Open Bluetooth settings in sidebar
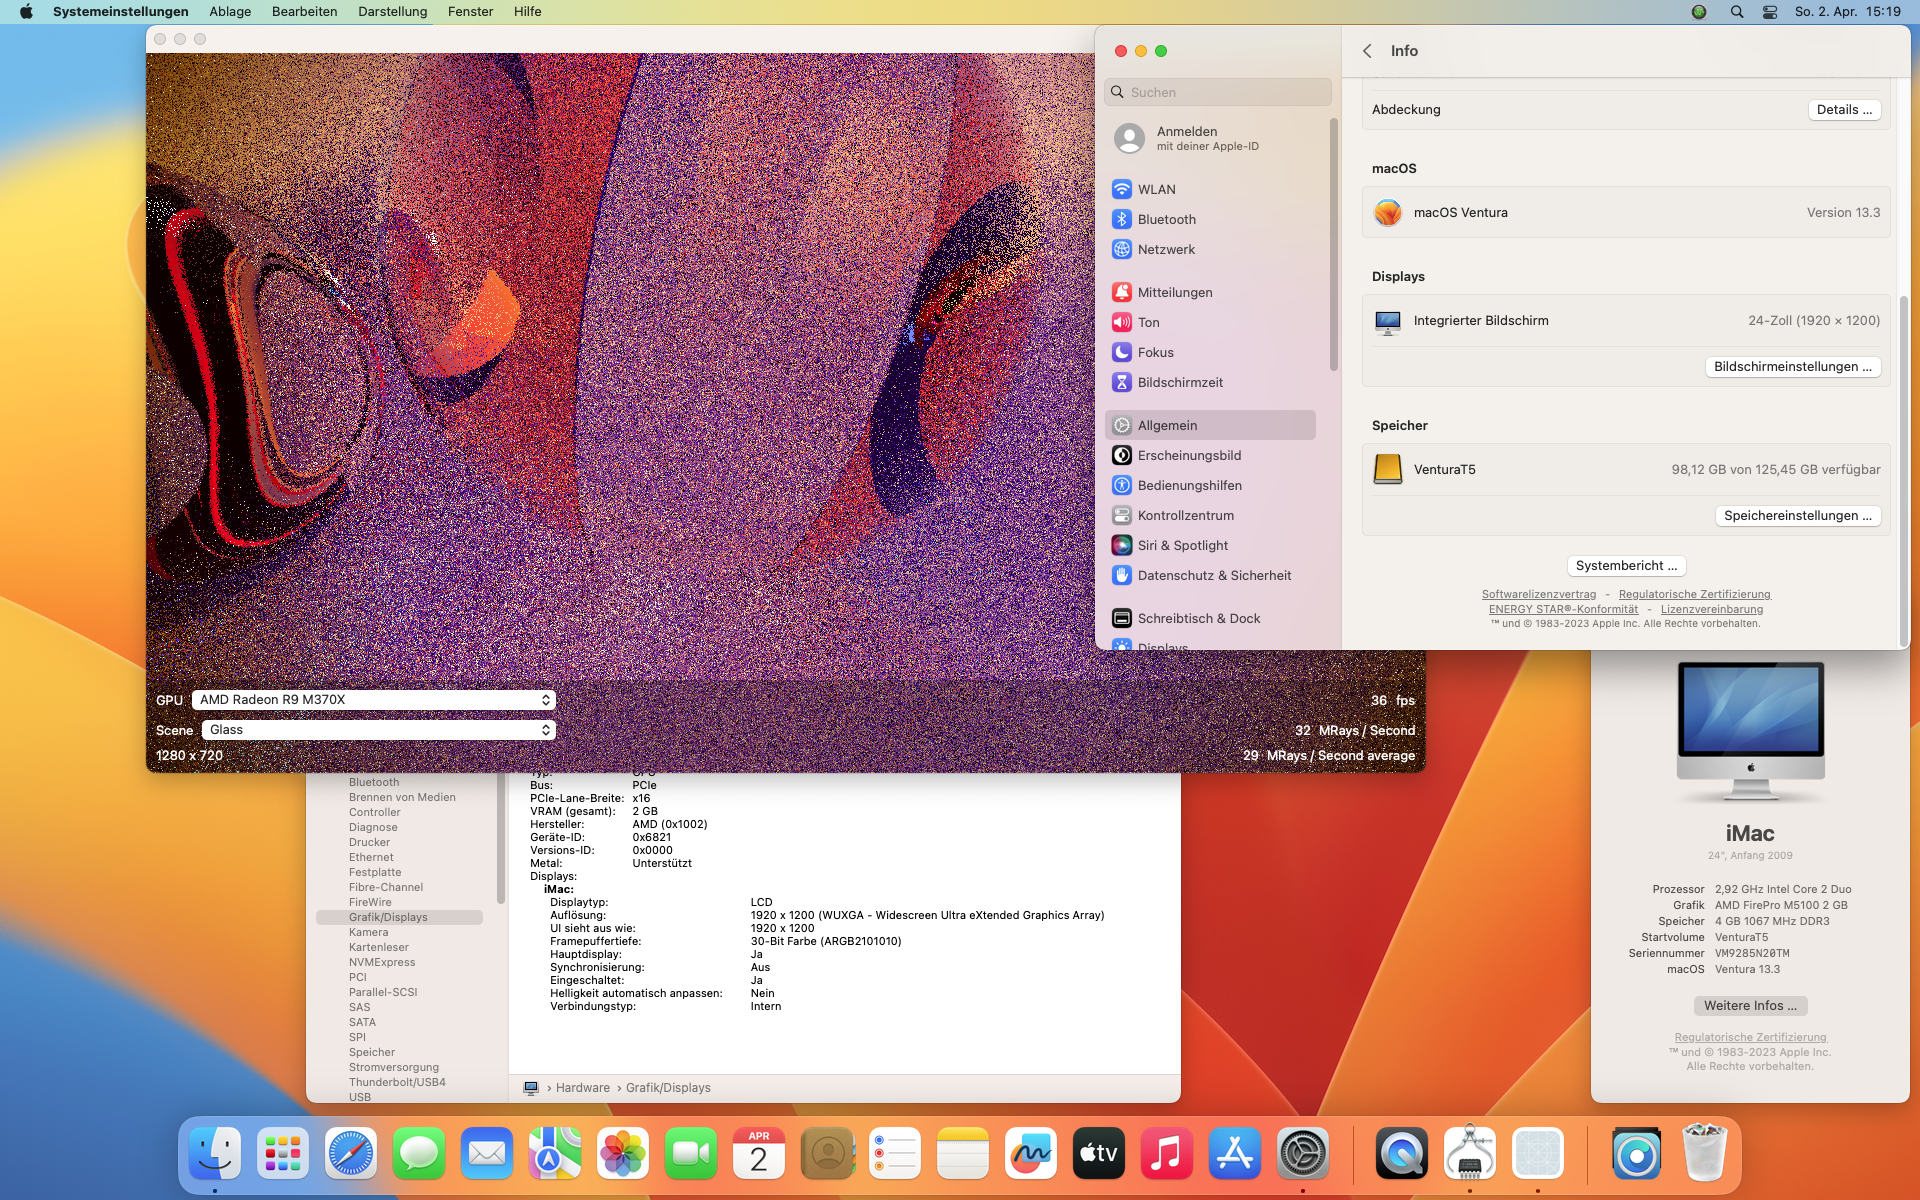Viewport: 1920px width, 1200px height. pos(1166,219)
